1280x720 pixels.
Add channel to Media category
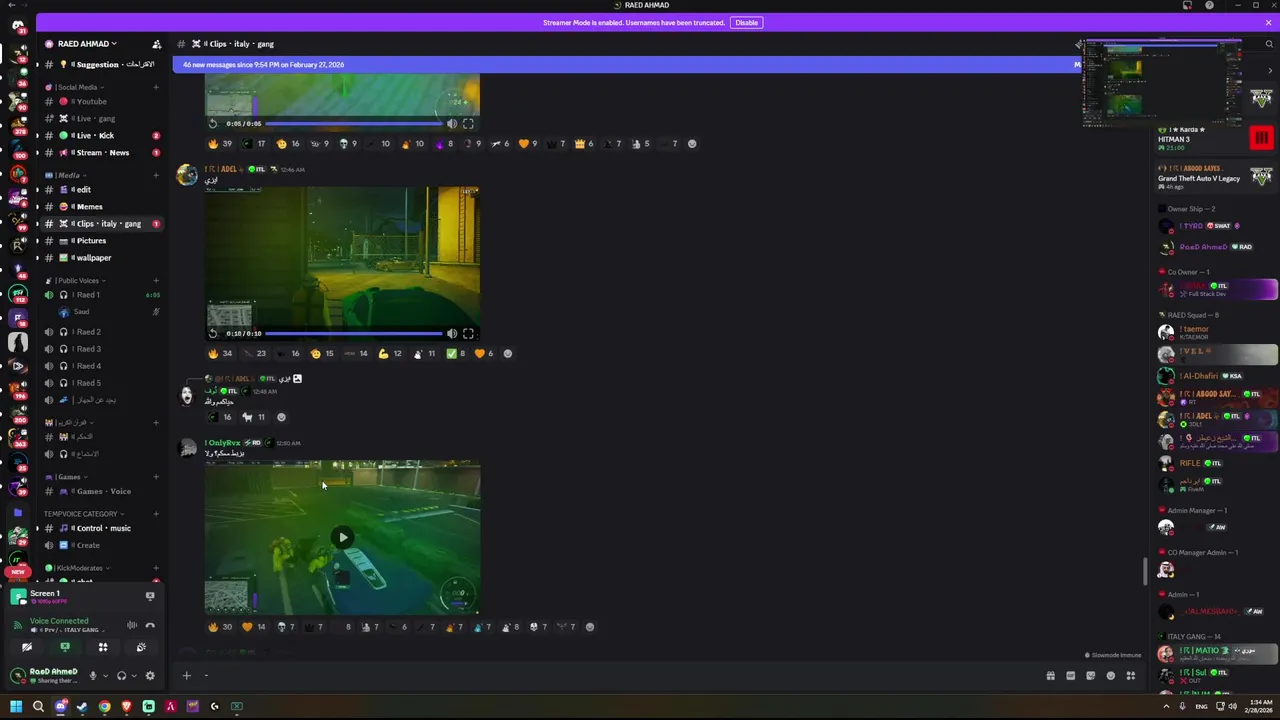(155, 175)
